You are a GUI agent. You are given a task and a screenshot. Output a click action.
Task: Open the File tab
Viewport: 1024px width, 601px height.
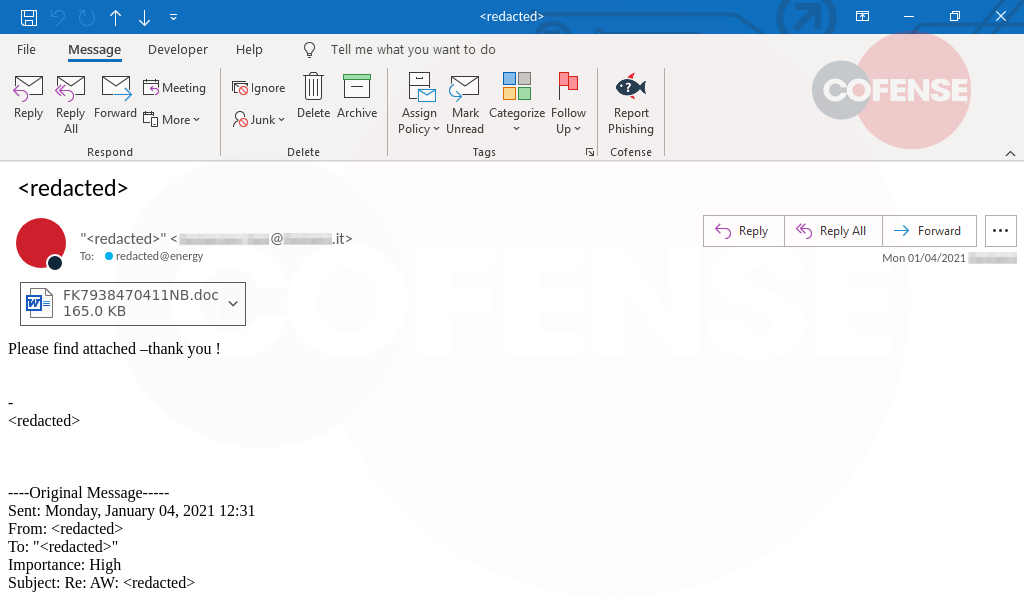tap(26, 50)
